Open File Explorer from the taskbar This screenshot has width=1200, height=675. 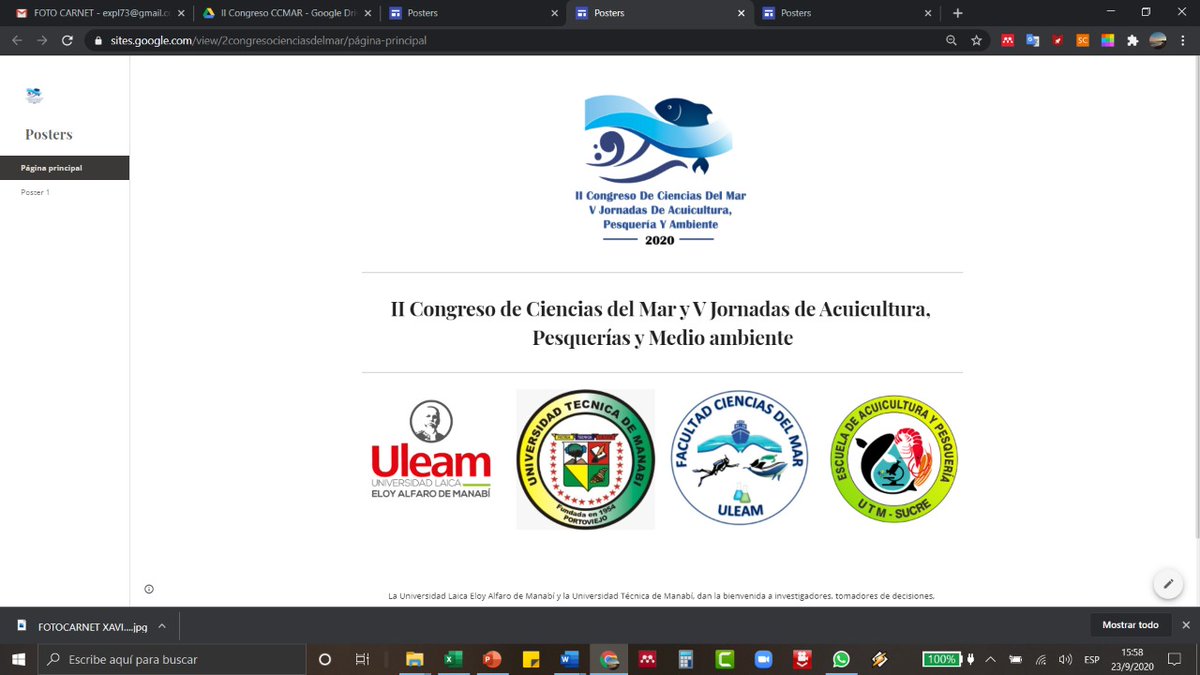414,659
